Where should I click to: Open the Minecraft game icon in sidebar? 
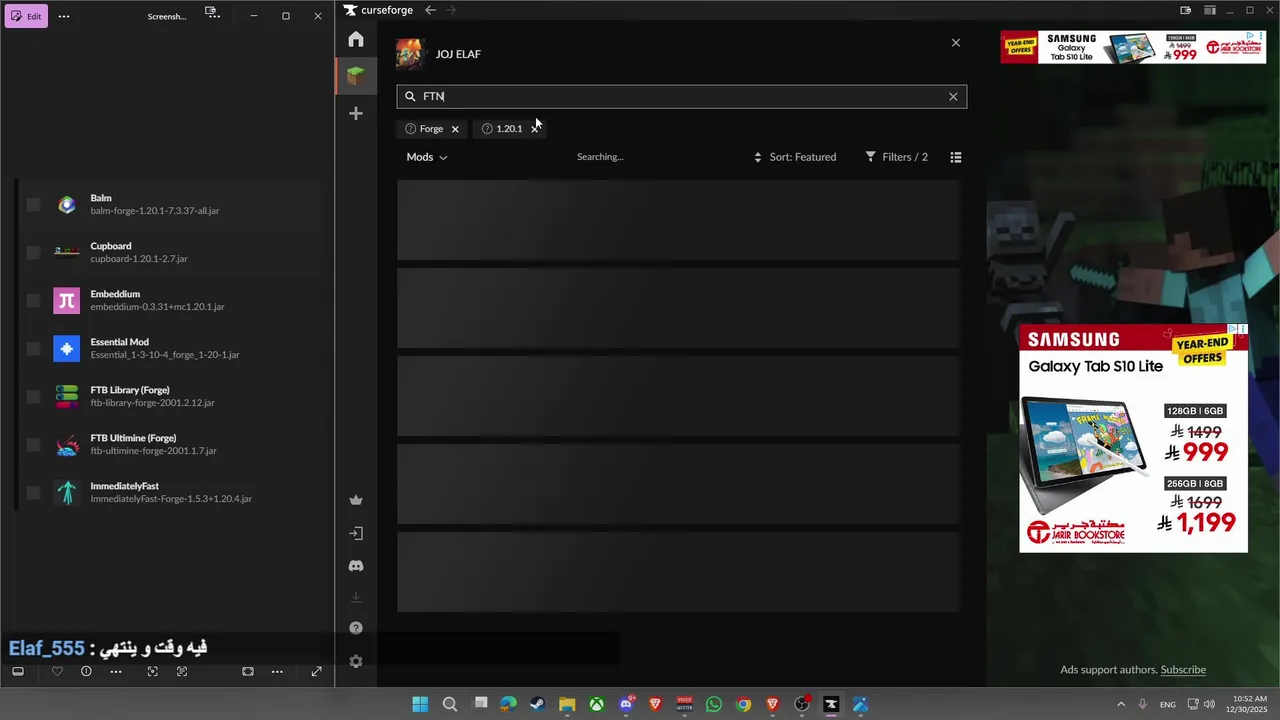356,75
